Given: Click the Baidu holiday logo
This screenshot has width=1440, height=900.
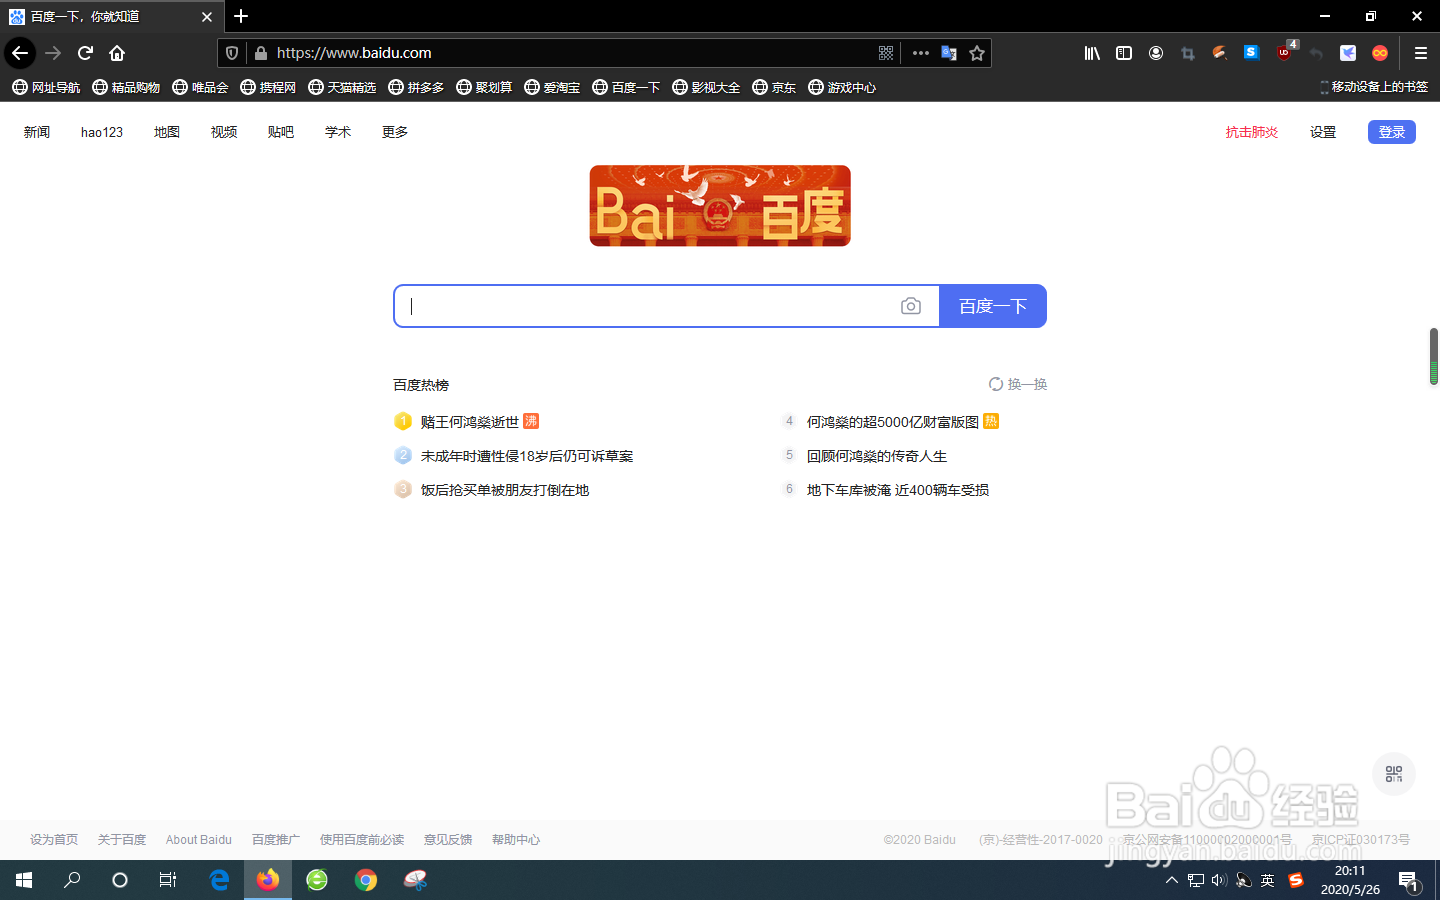Looking at the screenshot, I should (x=720, y=205).
